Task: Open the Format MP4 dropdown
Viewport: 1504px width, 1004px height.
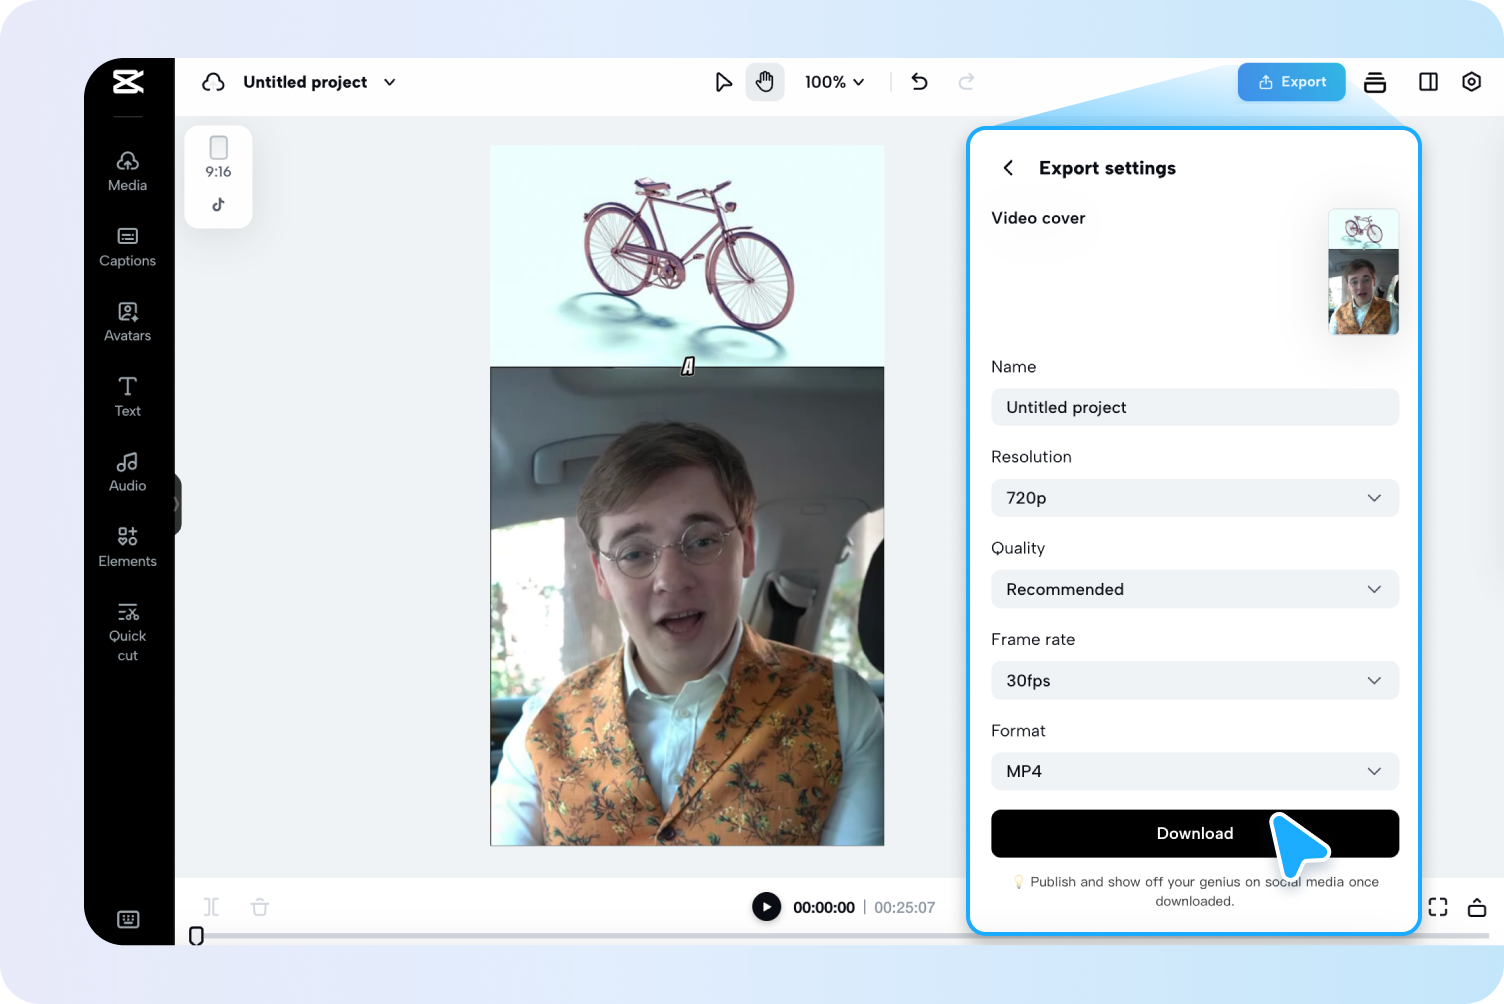Action: coord(1195,771)
